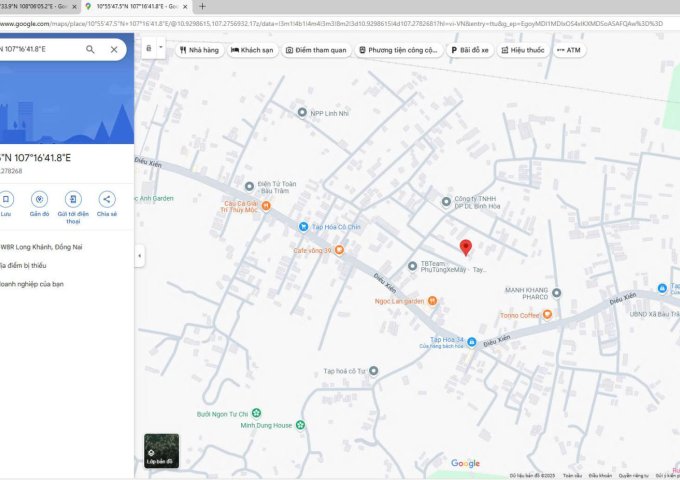Click the Chia sẻ share icon
Screen dimensions: 680x480
(107, 199)
